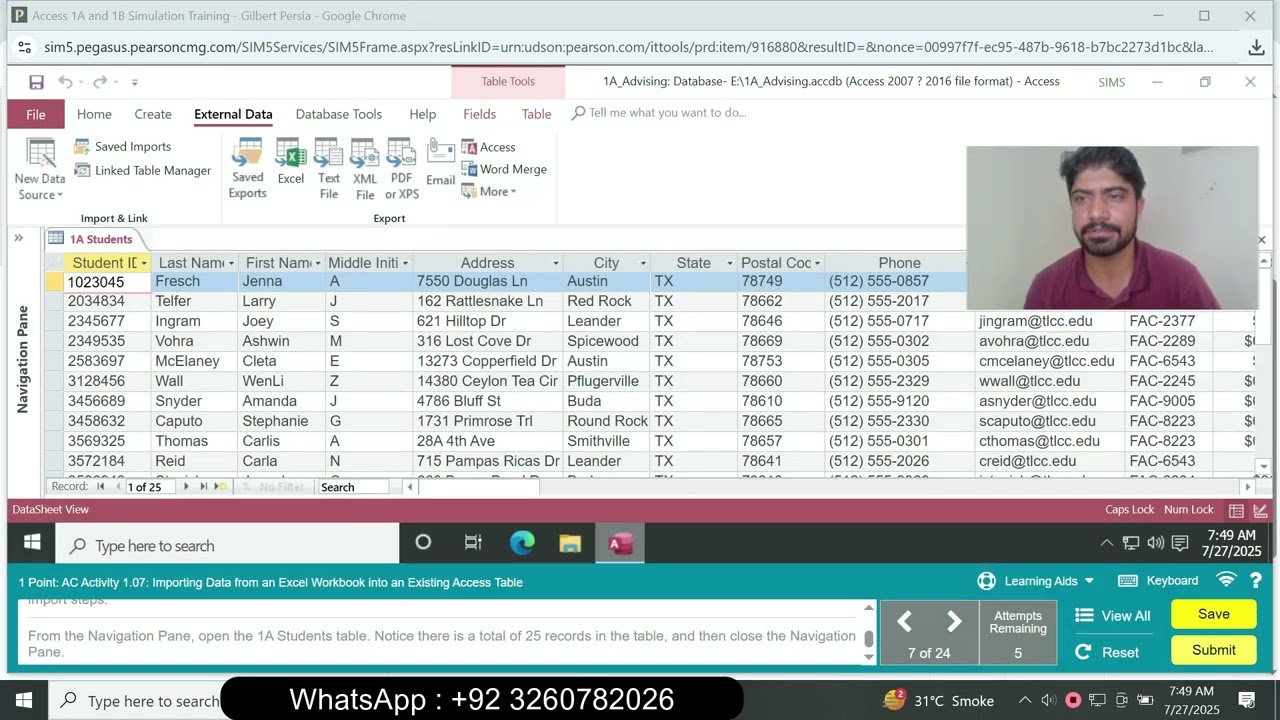The image size is (1280, 720).
Task: Click the Redo arrow in the Quick Access Toolbar
Action: 100,82
